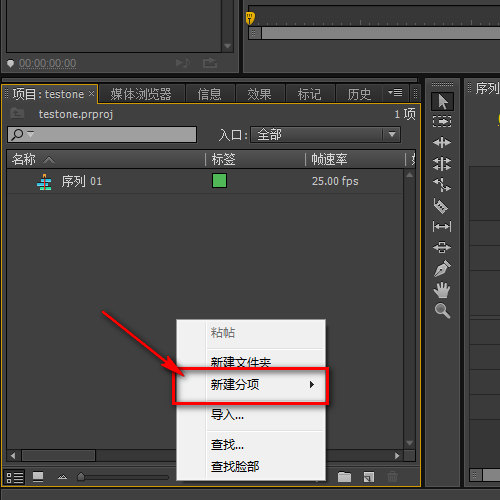
Task: Click the parent folder icon beside testone.prproj
Action: click(17, 114)
